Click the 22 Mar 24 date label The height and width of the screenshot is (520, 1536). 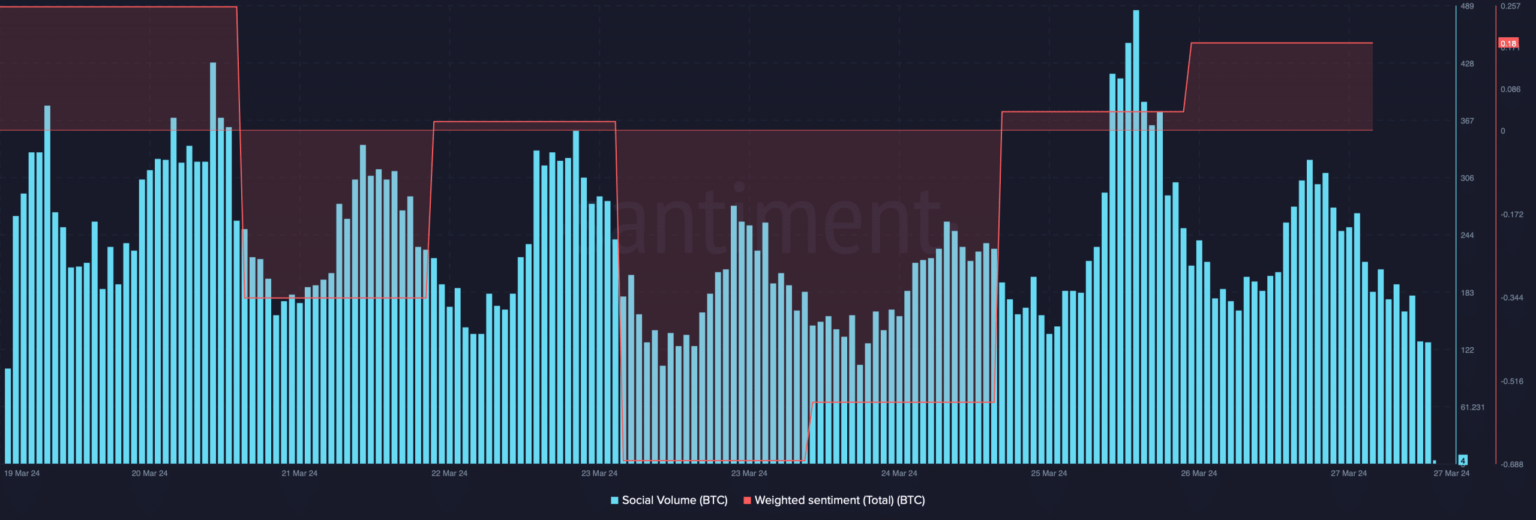pyautogui.click(x=449, y=473)
